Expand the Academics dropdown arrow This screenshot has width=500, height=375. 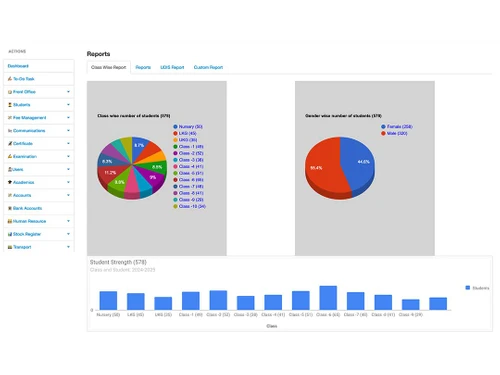click(x=68, y=182)
